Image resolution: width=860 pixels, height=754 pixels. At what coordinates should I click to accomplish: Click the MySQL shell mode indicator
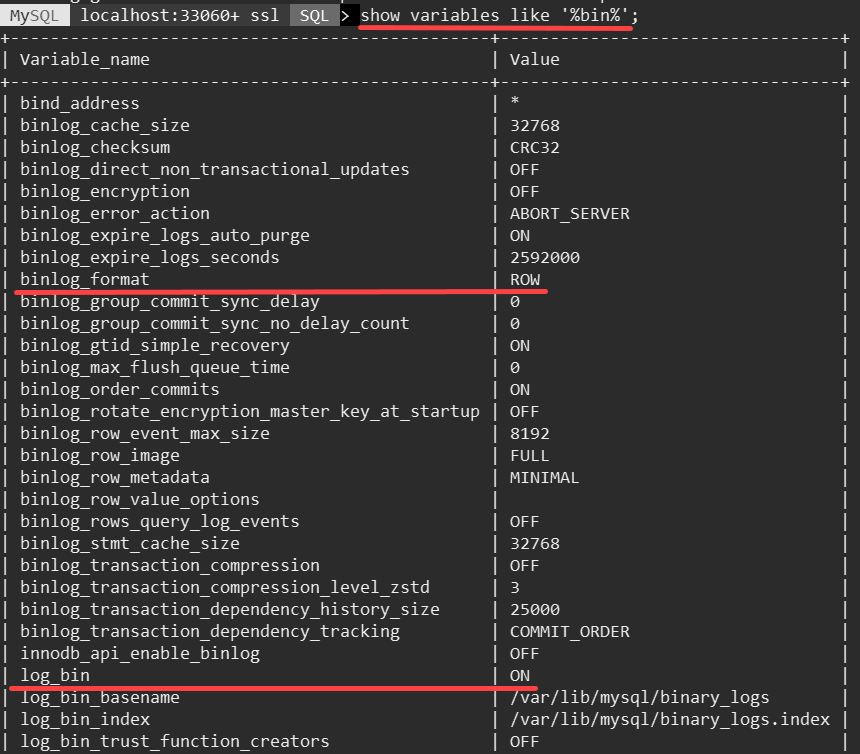(x=33, y=14)
